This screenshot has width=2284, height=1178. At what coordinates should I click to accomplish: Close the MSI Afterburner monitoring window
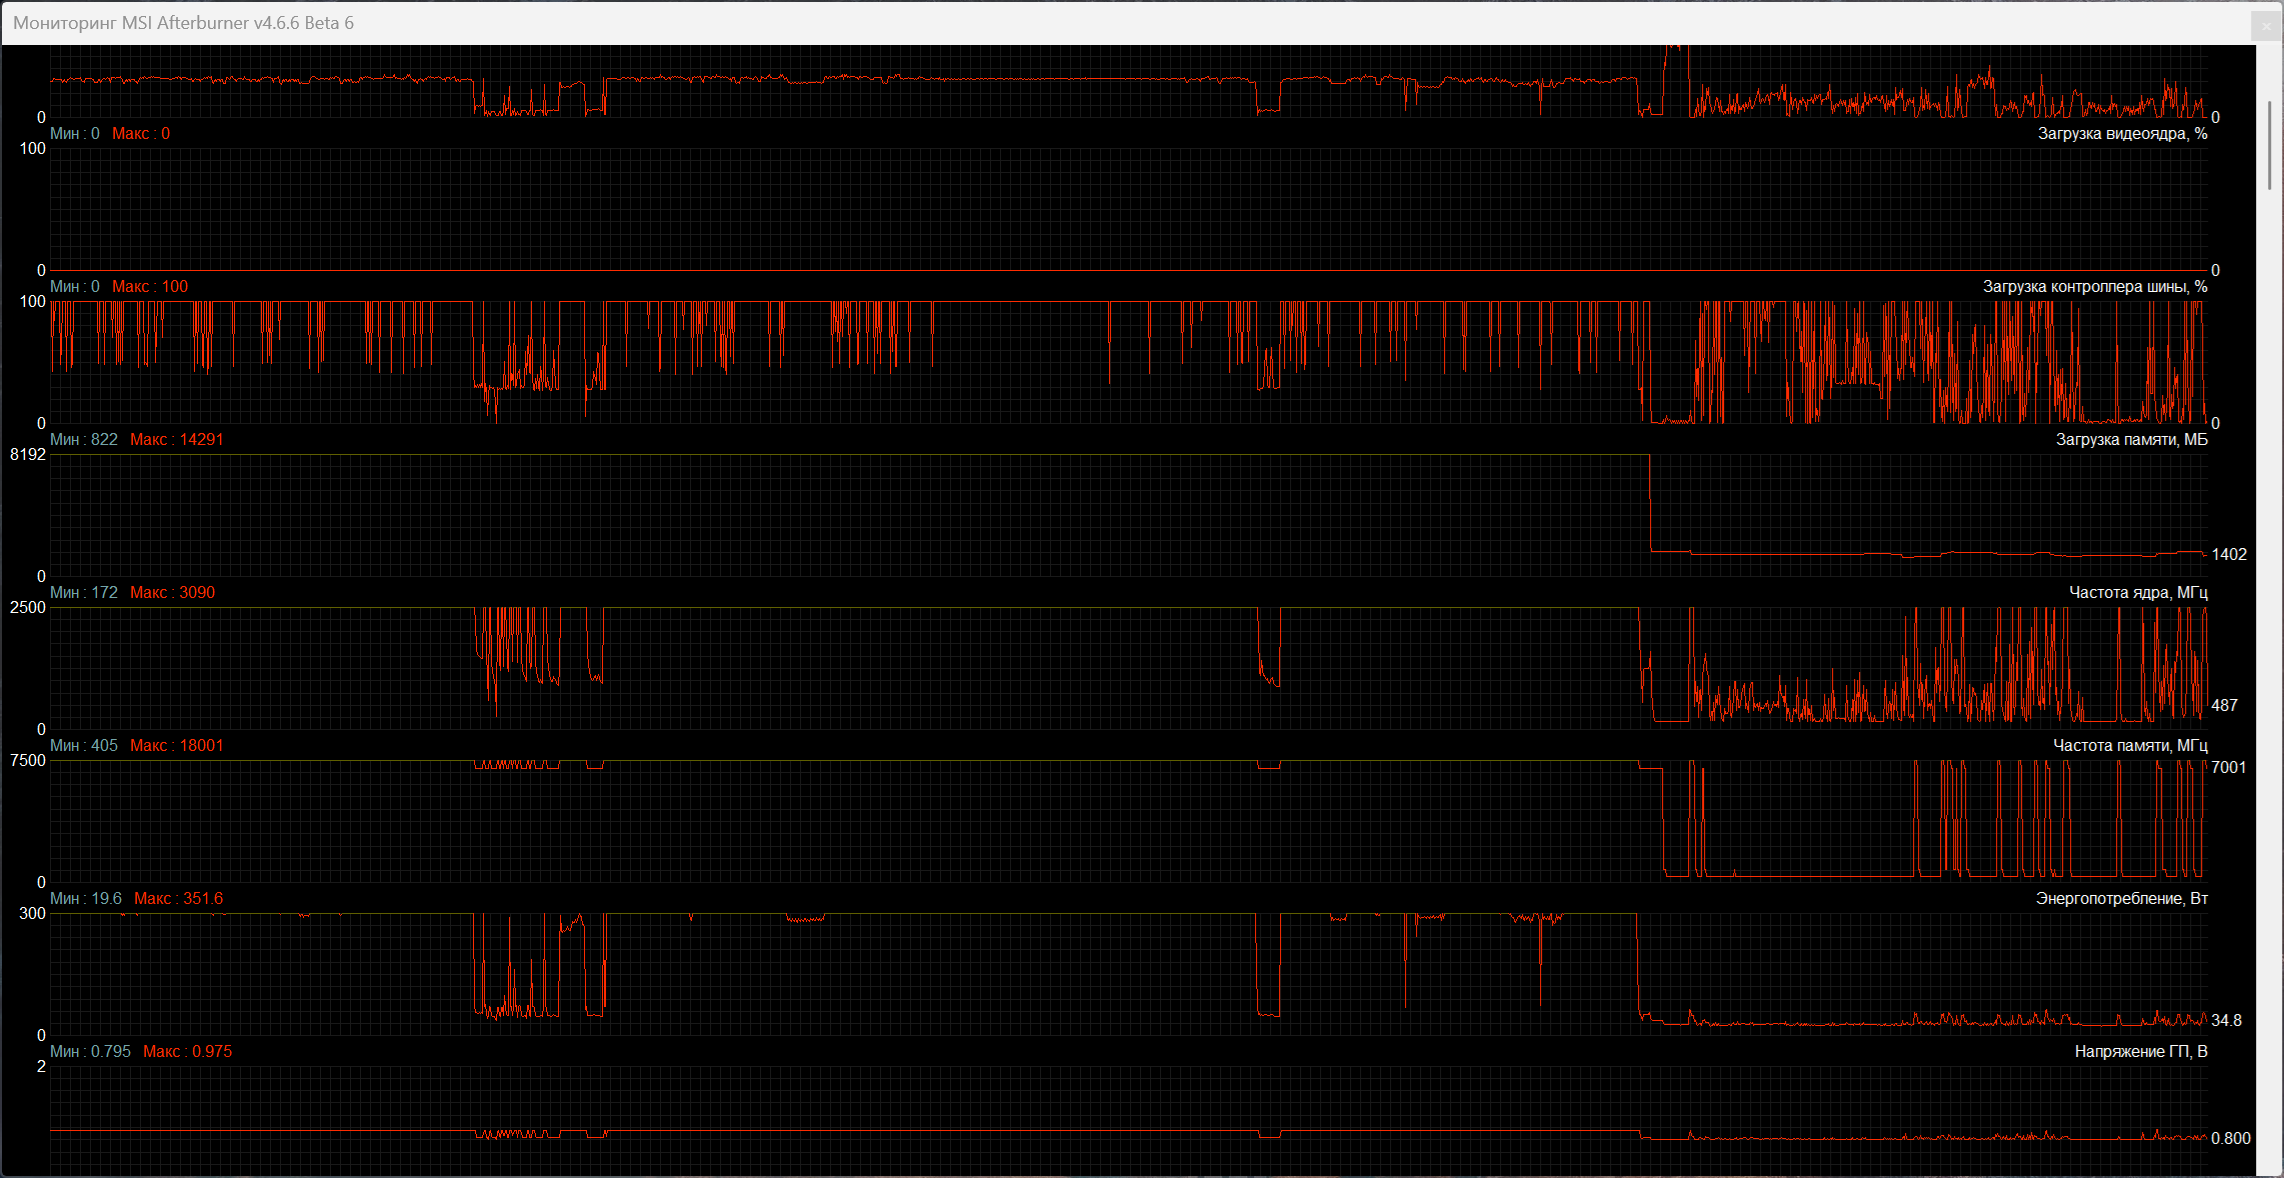pyautogui.click(x=2266, y=26)
